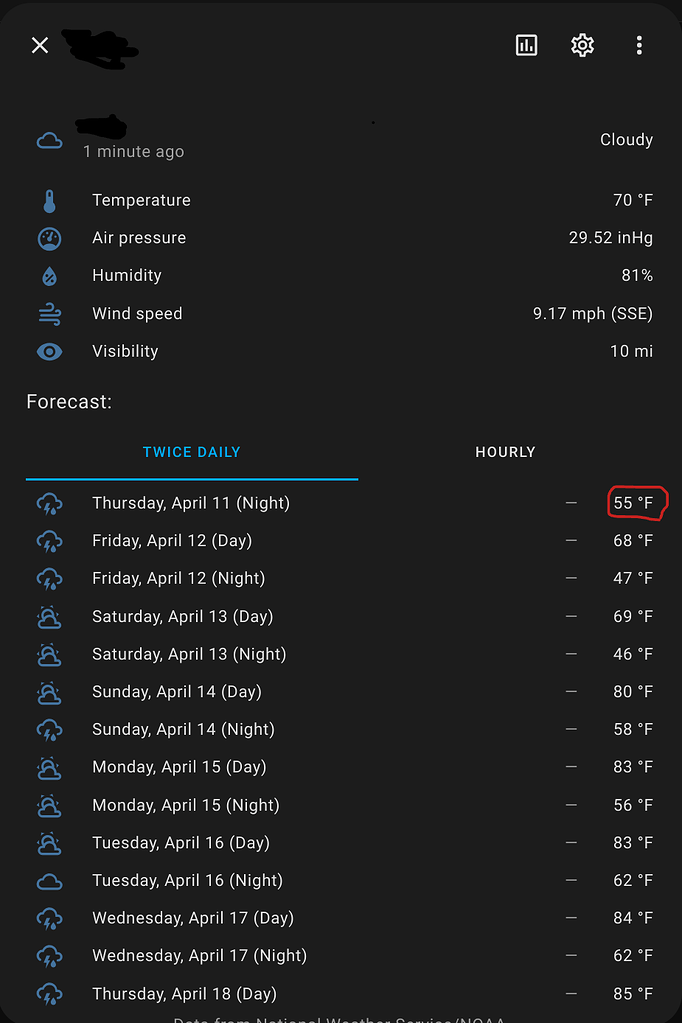Open the entity settings gear
The width and height of the screenshot is (682, 1023).
[582, 45]
